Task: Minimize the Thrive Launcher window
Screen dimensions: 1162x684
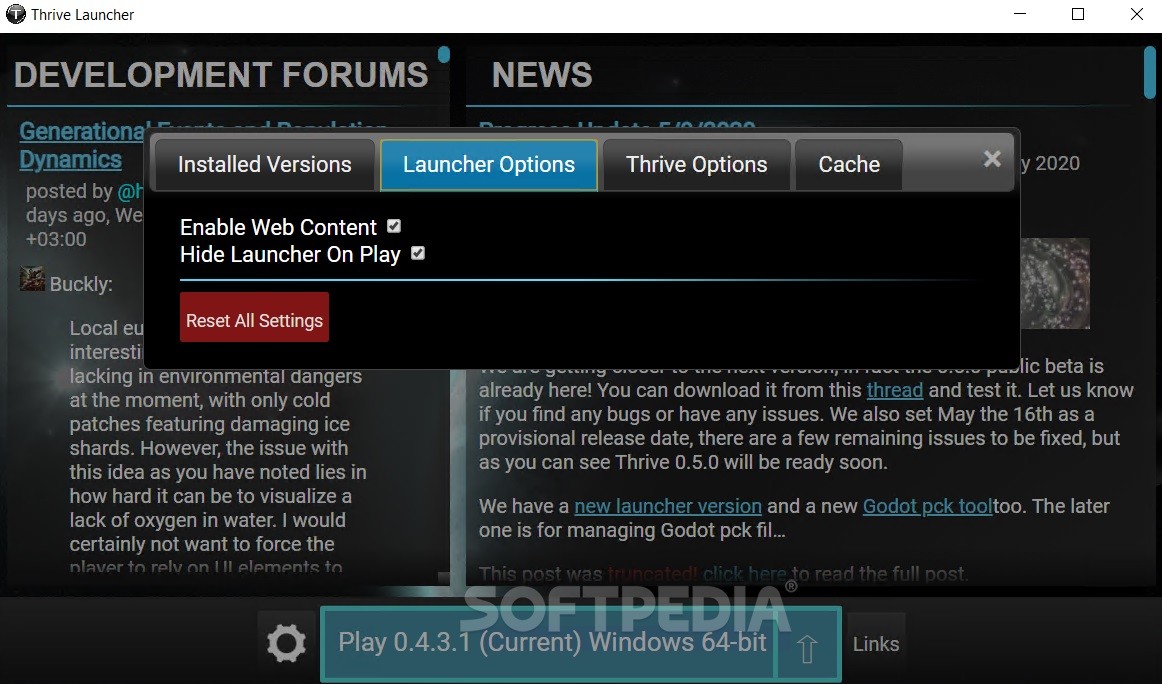Action: (1020, 15)
